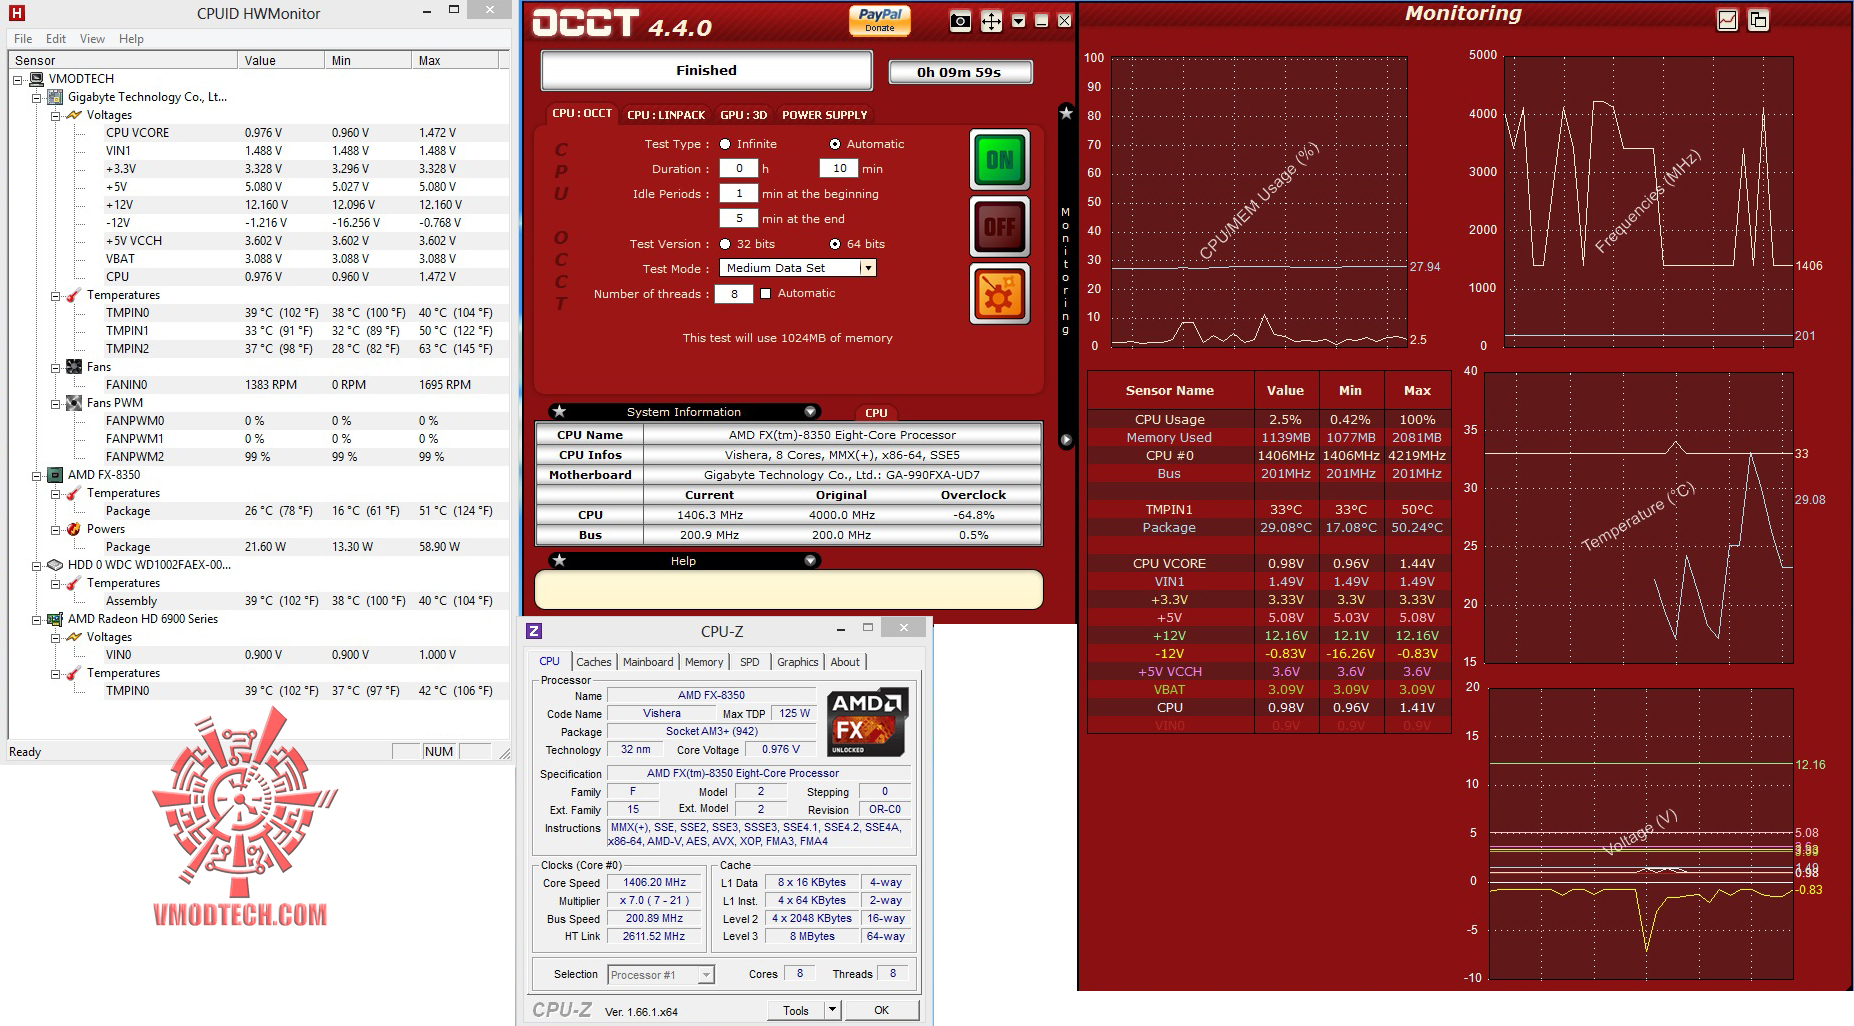1854x1026 pixels.
Task: Open the SPD tab in CPU-Z
Action: [x=749, y=662]
